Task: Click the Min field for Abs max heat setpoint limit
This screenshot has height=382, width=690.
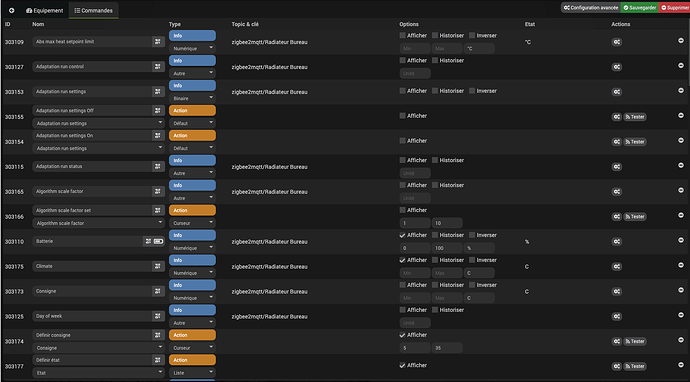Action: tap(415, 48)
